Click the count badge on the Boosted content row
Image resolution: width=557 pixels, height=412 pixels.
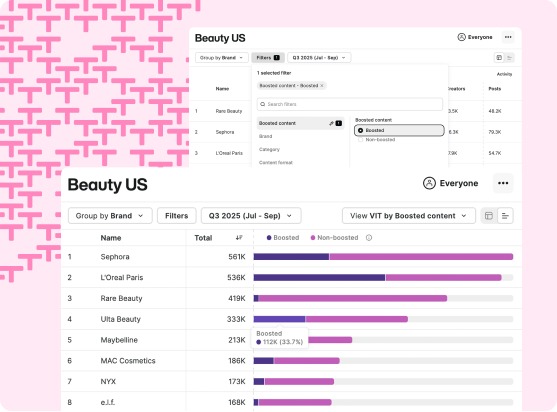tap(339, 123)
